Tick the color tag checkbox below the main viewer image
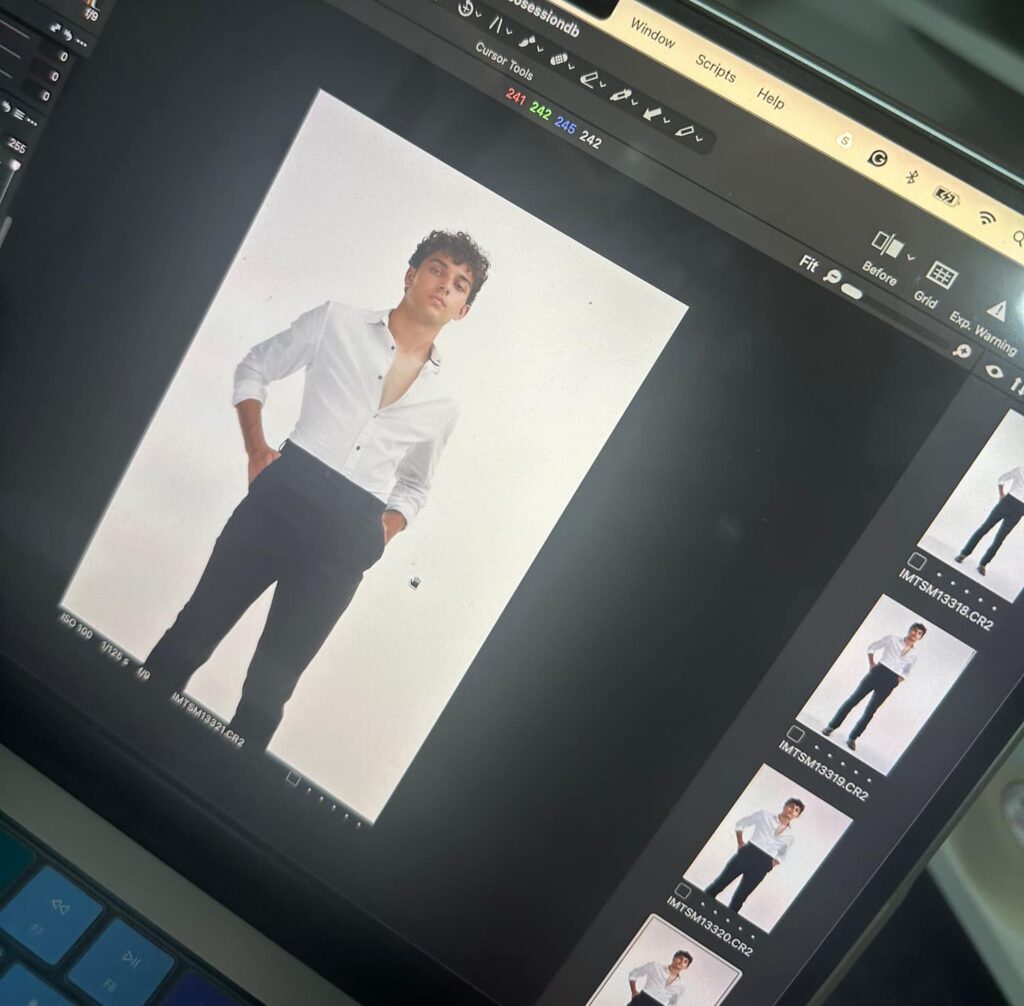The height and width of the screenshot is (1006, 1024). click(293, 778)
